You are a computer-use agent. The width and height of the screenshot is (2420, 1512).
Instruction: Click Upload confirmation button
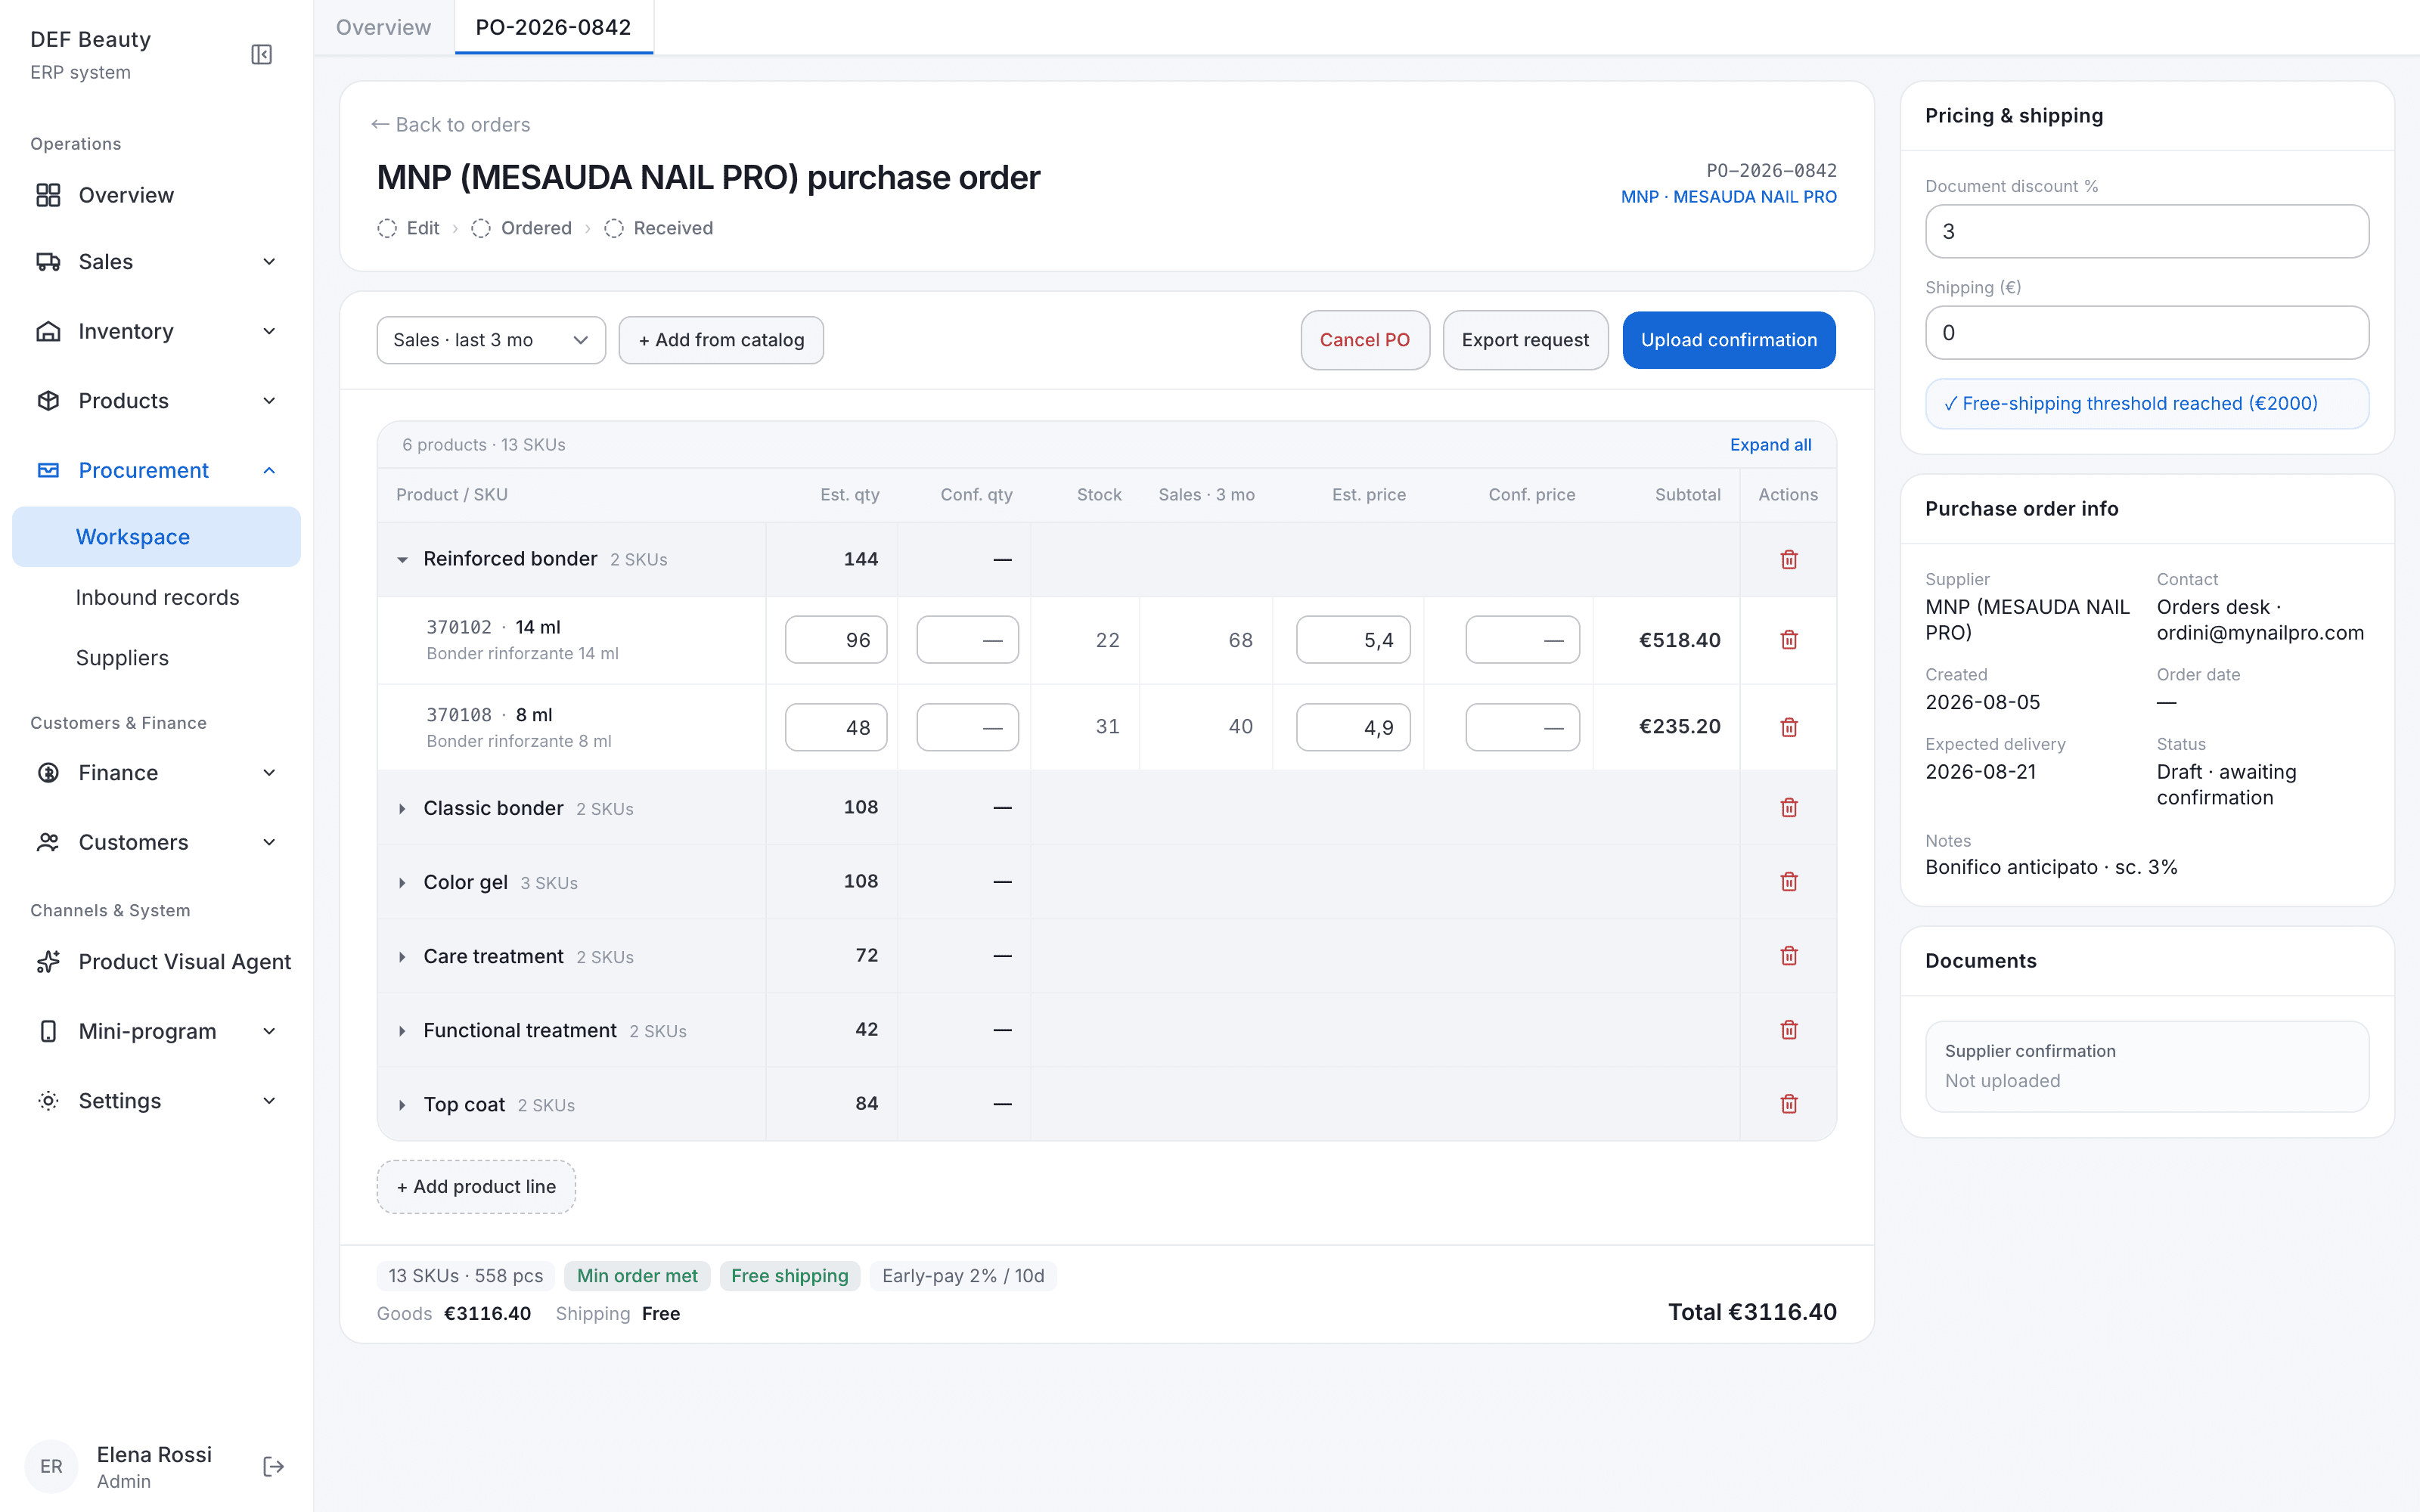tap(1728, 340)
